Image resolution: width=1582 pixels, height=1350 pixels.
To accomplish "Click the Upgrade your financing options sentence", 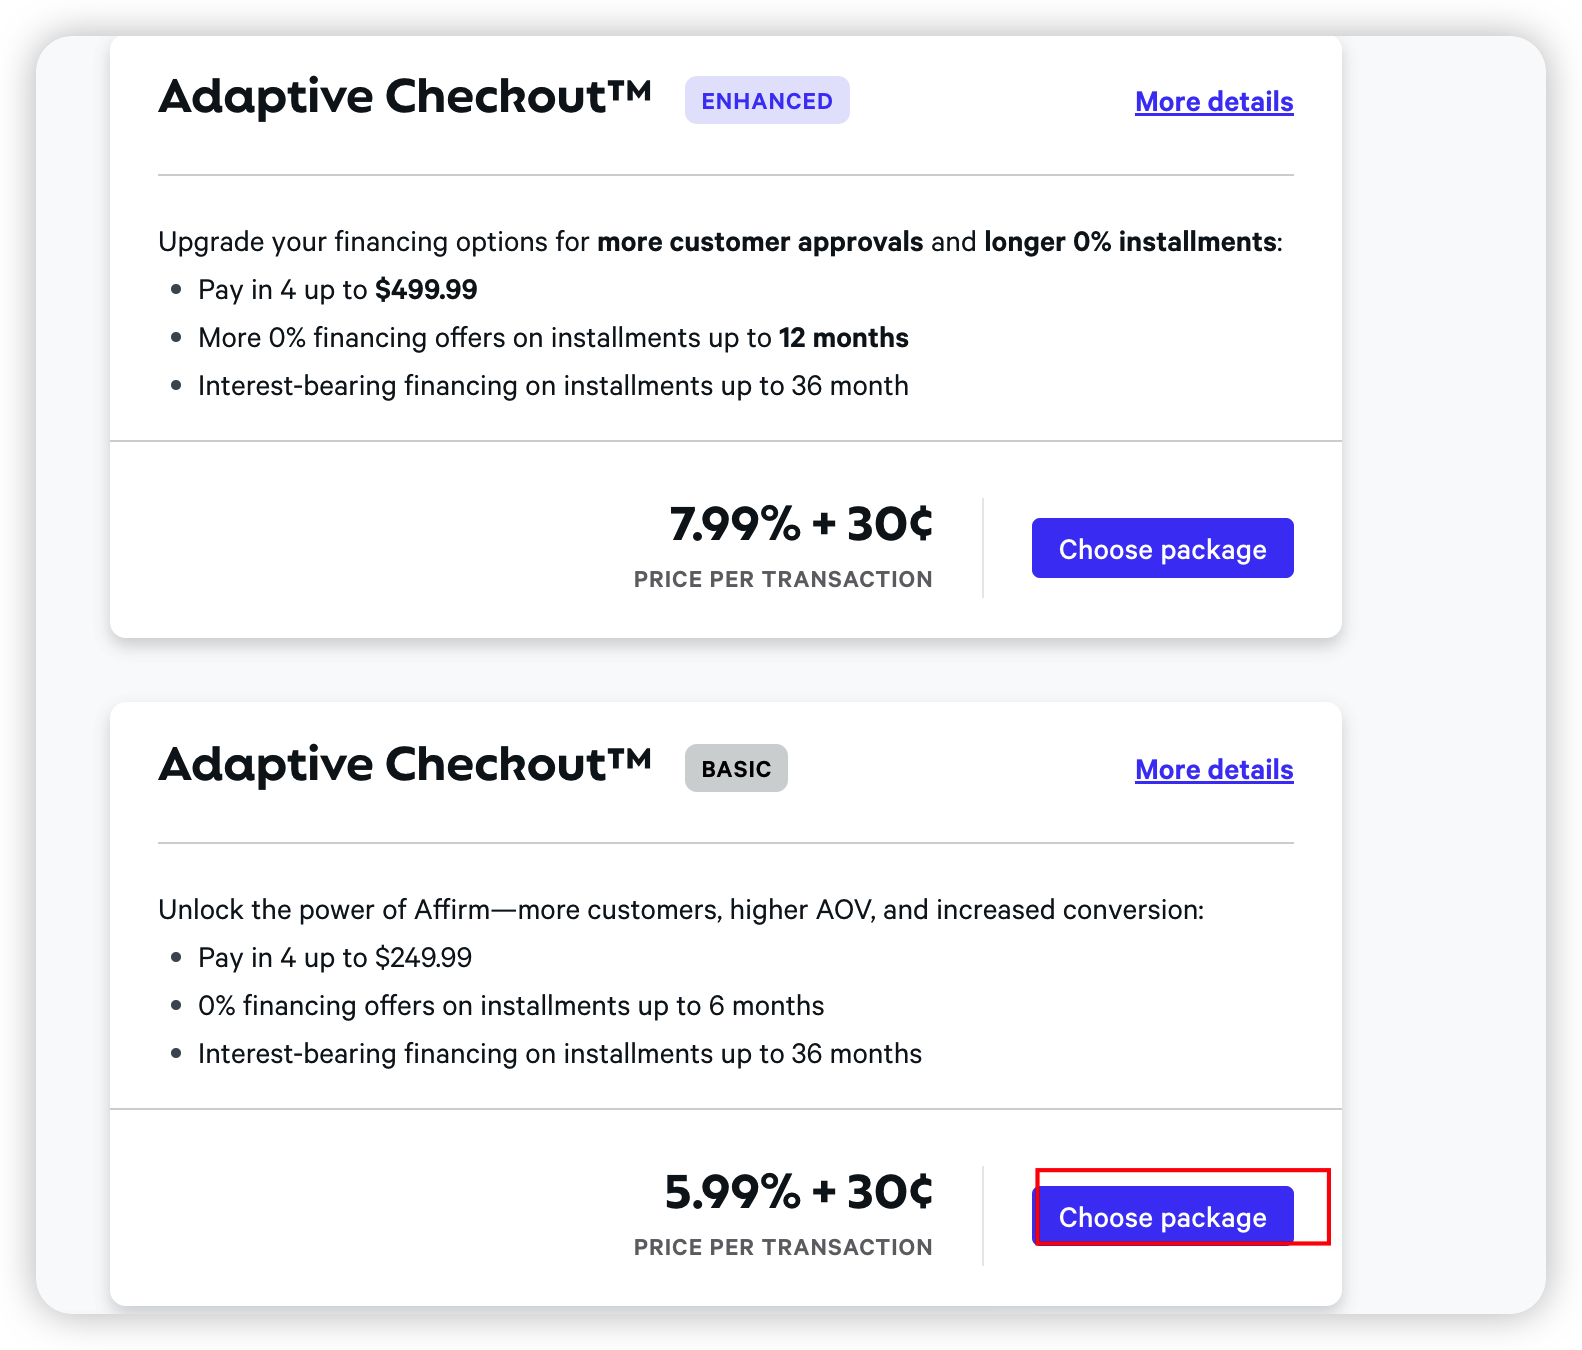I will [x=720, y=242].
